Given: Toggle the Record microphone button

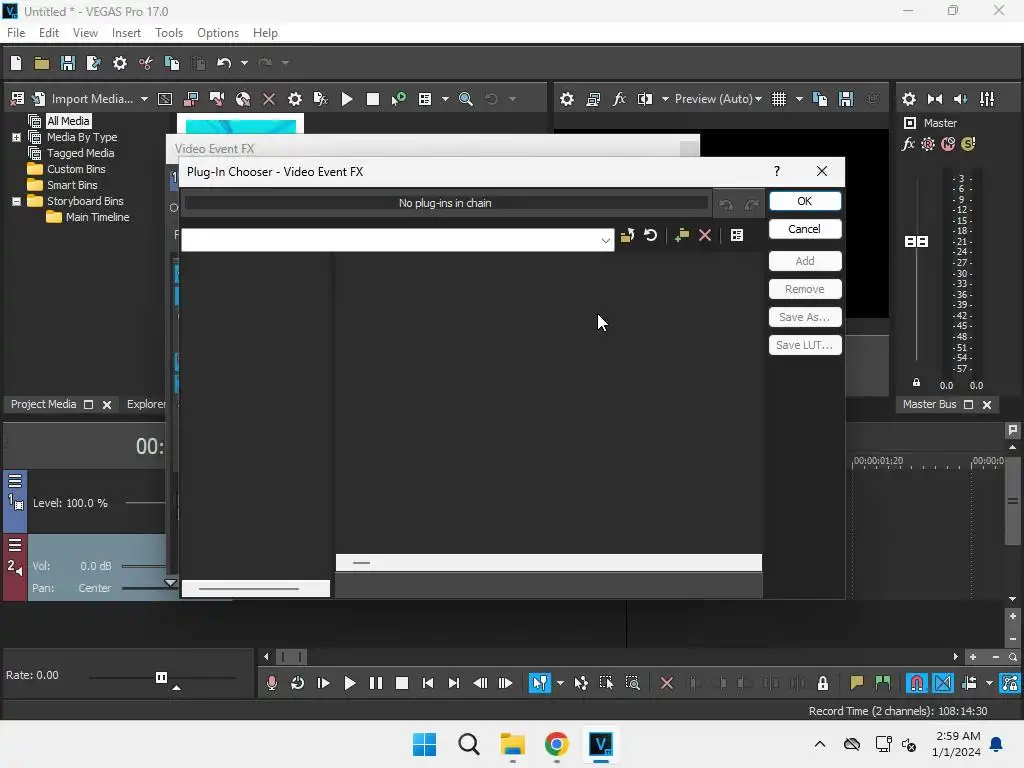Looking at the screenshot, I should click(272, 683).
